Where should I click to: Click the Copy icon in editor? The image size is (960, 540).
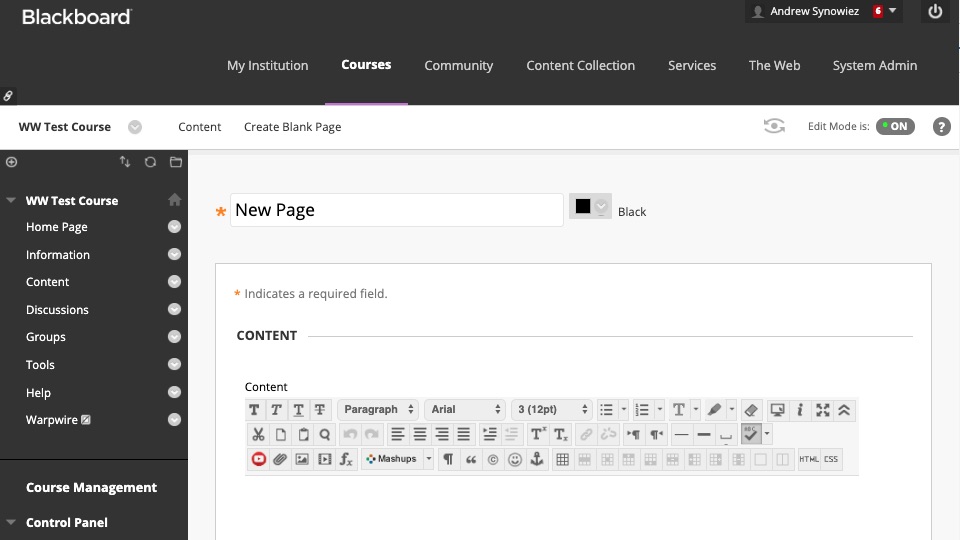pos(280,435)
